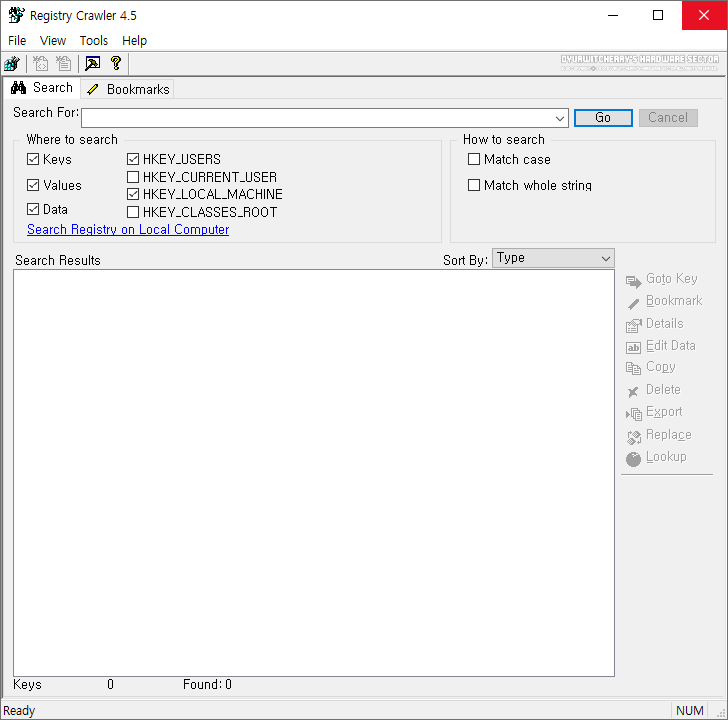728x720 pixels.
Task: Click the Cancel button
Action: (x=668, y=118)
